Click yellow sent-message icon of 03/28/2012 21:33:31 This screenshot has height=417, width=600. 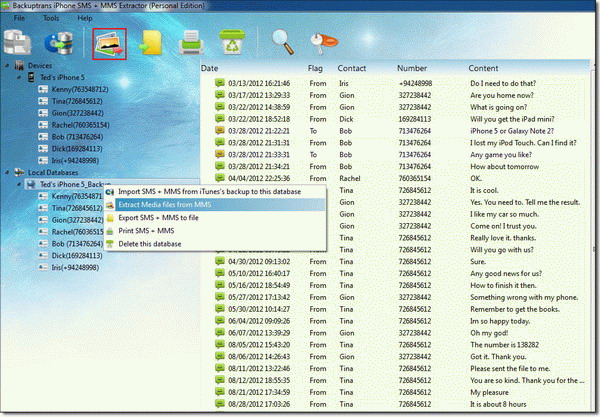pos(219,154)
